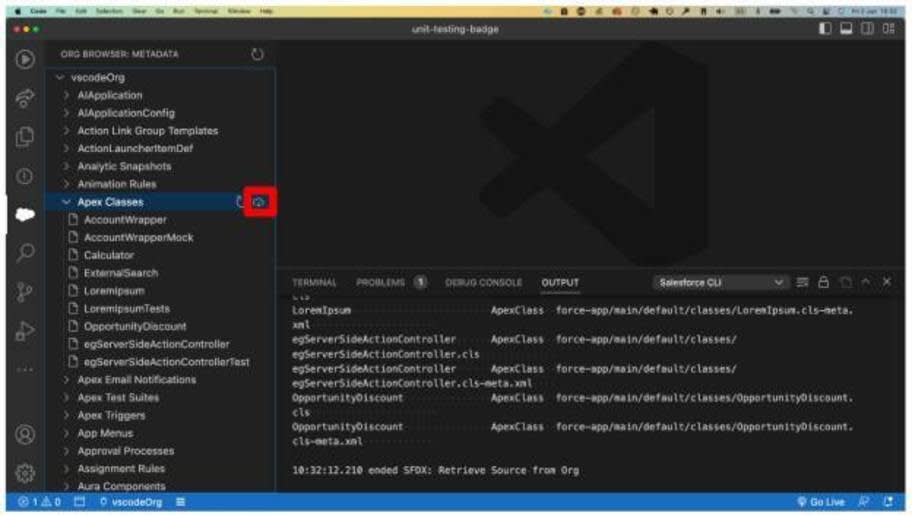
Task: Open the Explorer files view in activity bar
Action: (25, 137)
